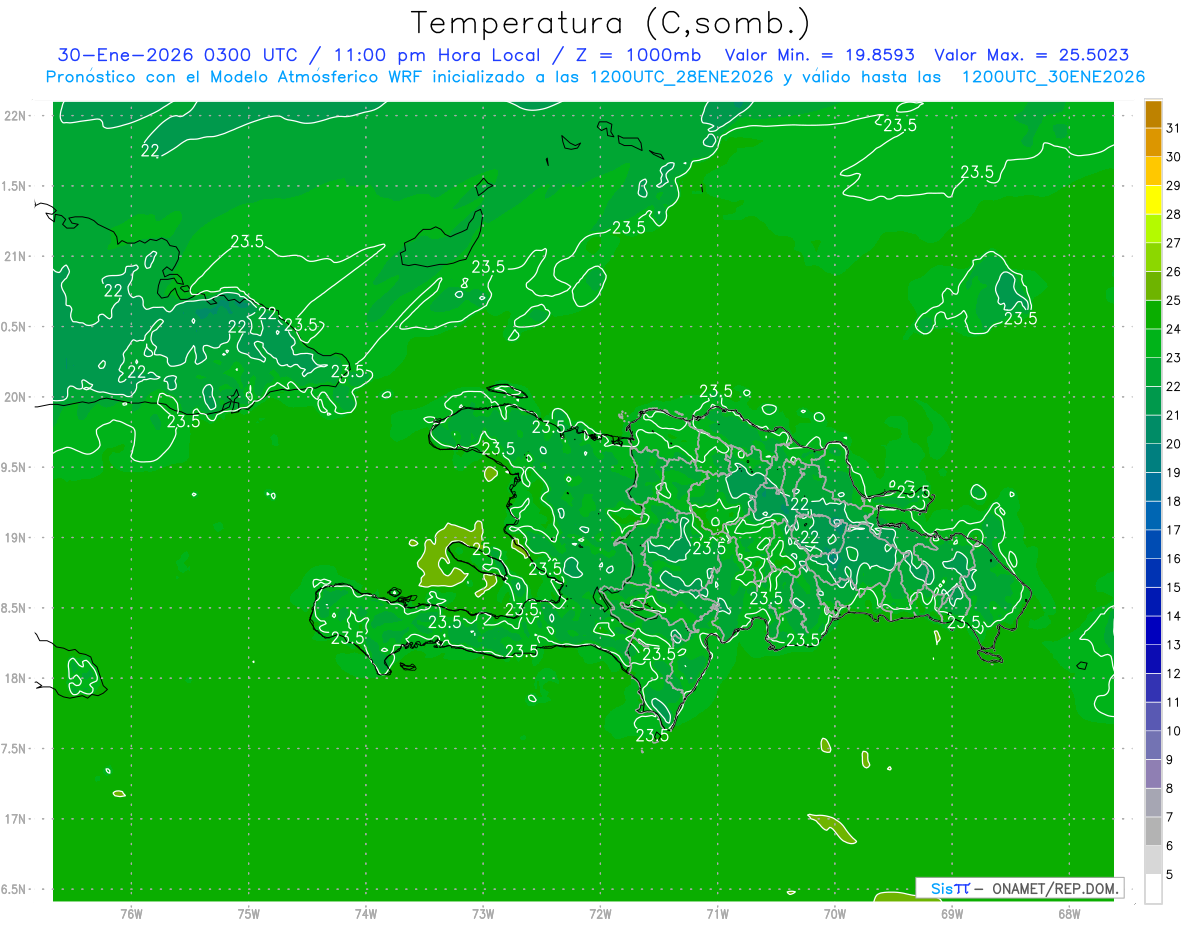This screenshot has height=927, width=1200.
Task: Click the '25' contour label west of Haiti
Action: [x=481, y=549]
